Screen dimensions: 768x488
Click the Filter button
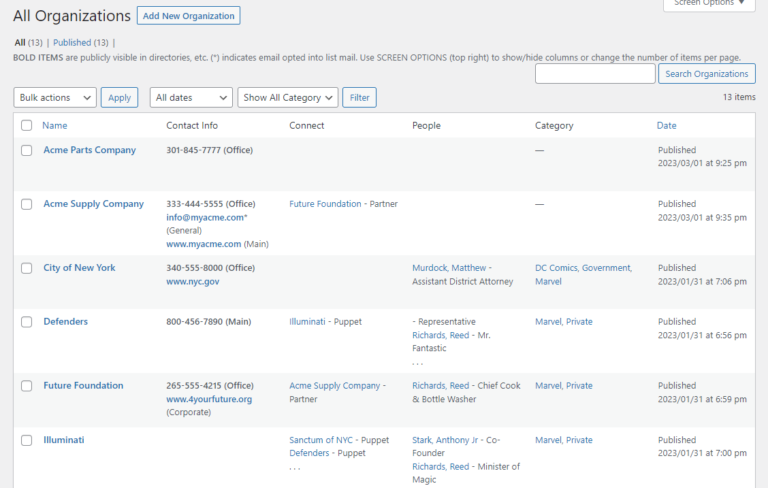(x=359, y=97)
